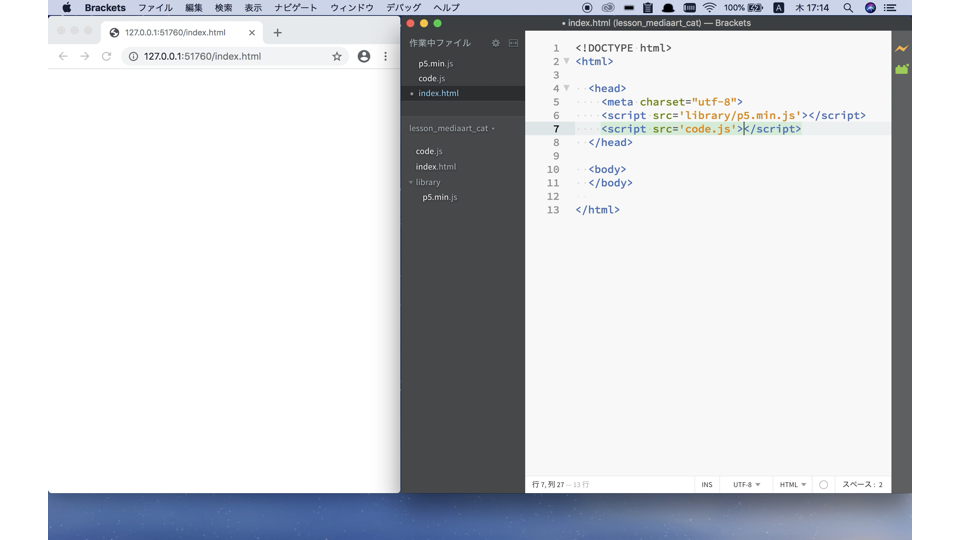
Task: Click clipboard icon in menu bar
Action: point(648,8)
